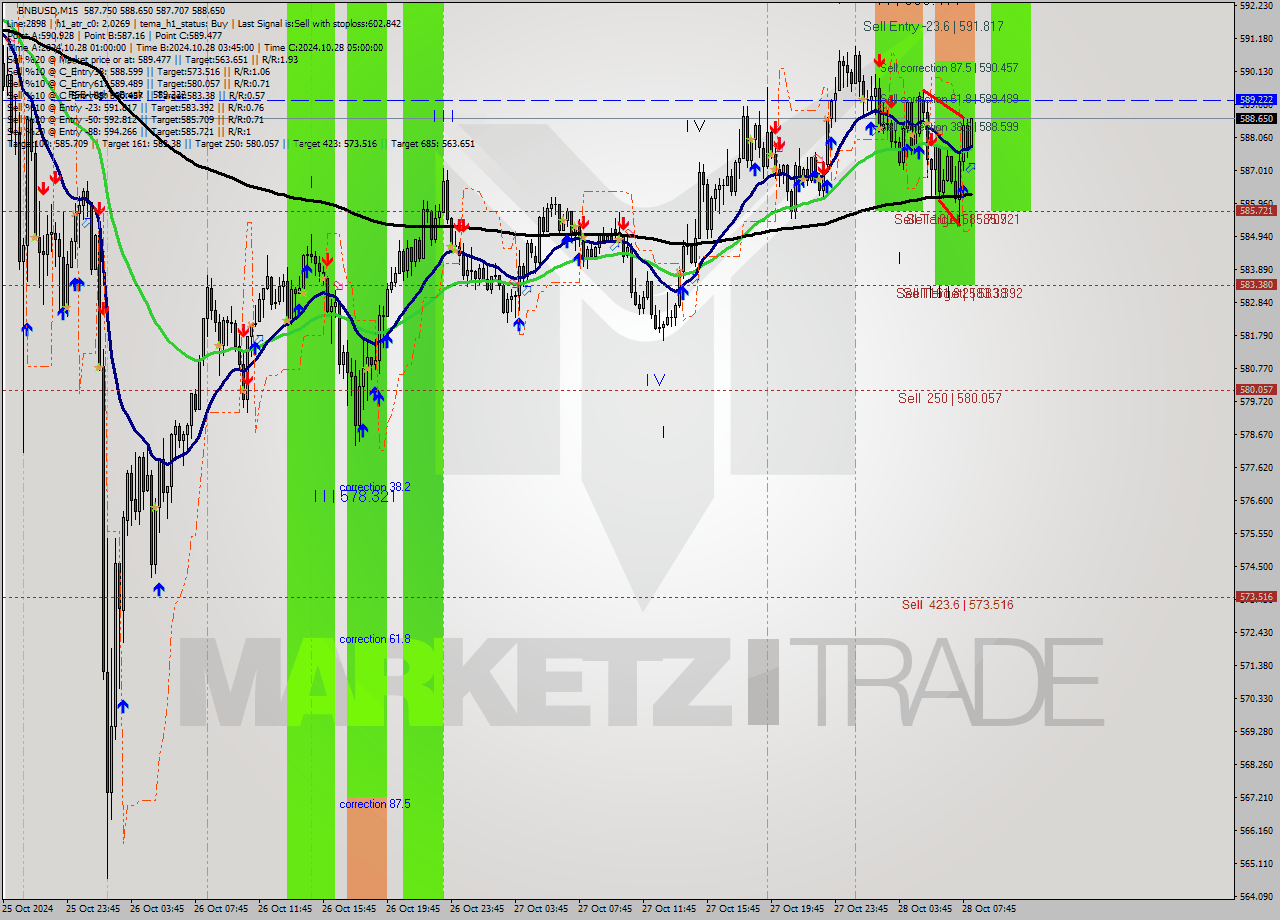Image resolution: width=1280 pixels, height=920 pixels.
Task: Click 'Sell correction 87.5 | 590.457' label
Action: point(948,68)
